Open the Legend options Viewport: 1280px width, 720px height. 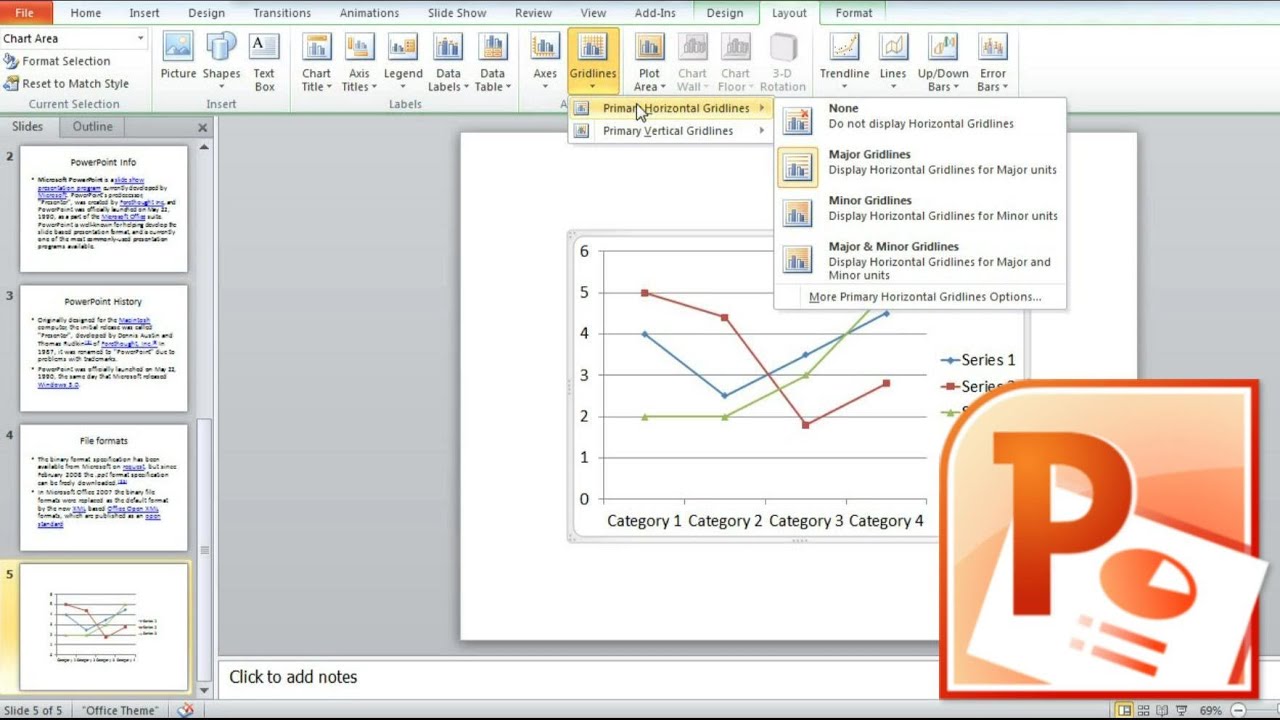pos(402,60)
